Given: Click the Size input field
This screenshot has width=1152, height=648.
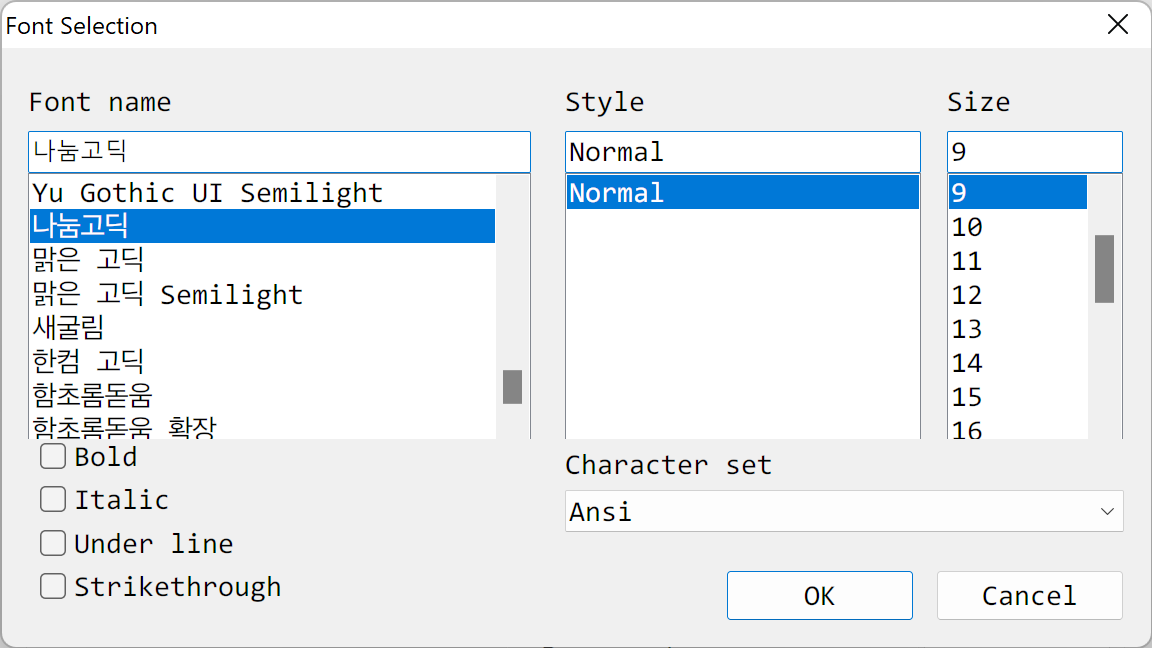Looking at the screenshot, I should 1034,152.
